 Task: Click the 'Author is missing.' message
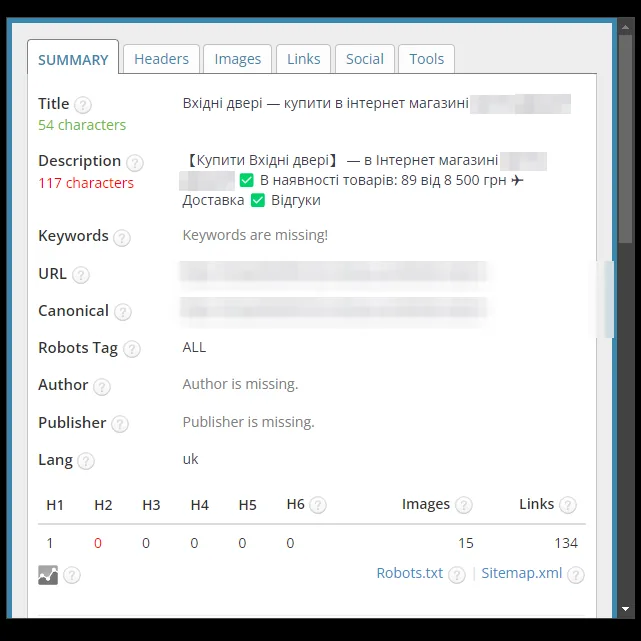[x=240, y=384]
